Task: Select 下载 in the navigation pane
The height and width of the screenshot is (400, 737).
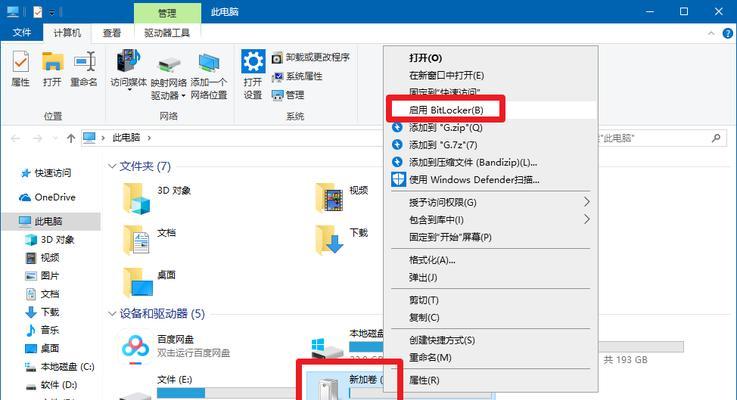Action: (x=42, y=312)
